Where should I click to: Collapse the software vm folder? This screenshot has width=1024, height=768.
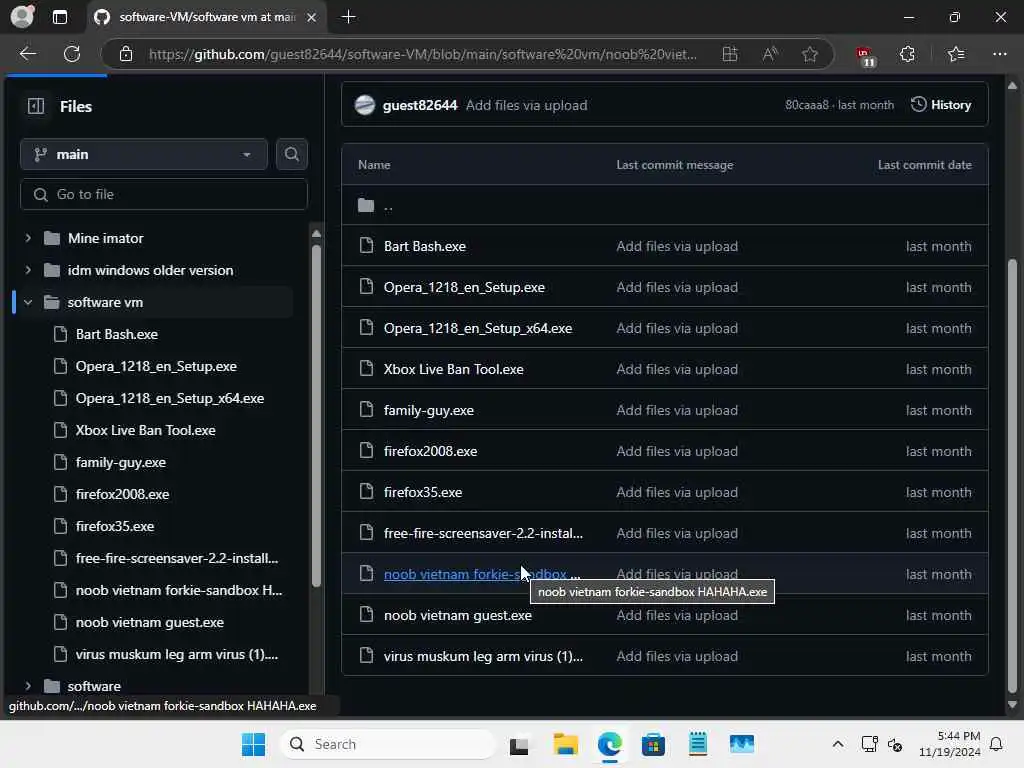tap(28, 302)
